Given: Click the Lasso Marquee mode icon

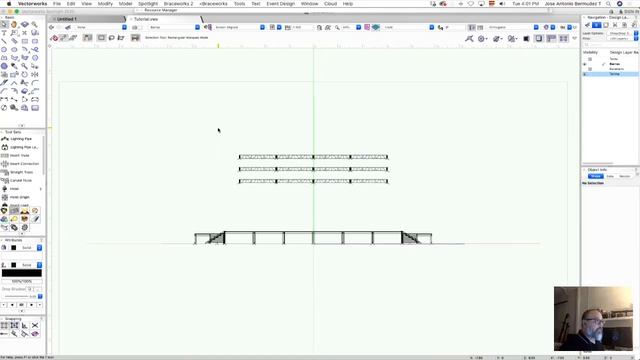Looking at the screenshot, I should pos(111,38).
